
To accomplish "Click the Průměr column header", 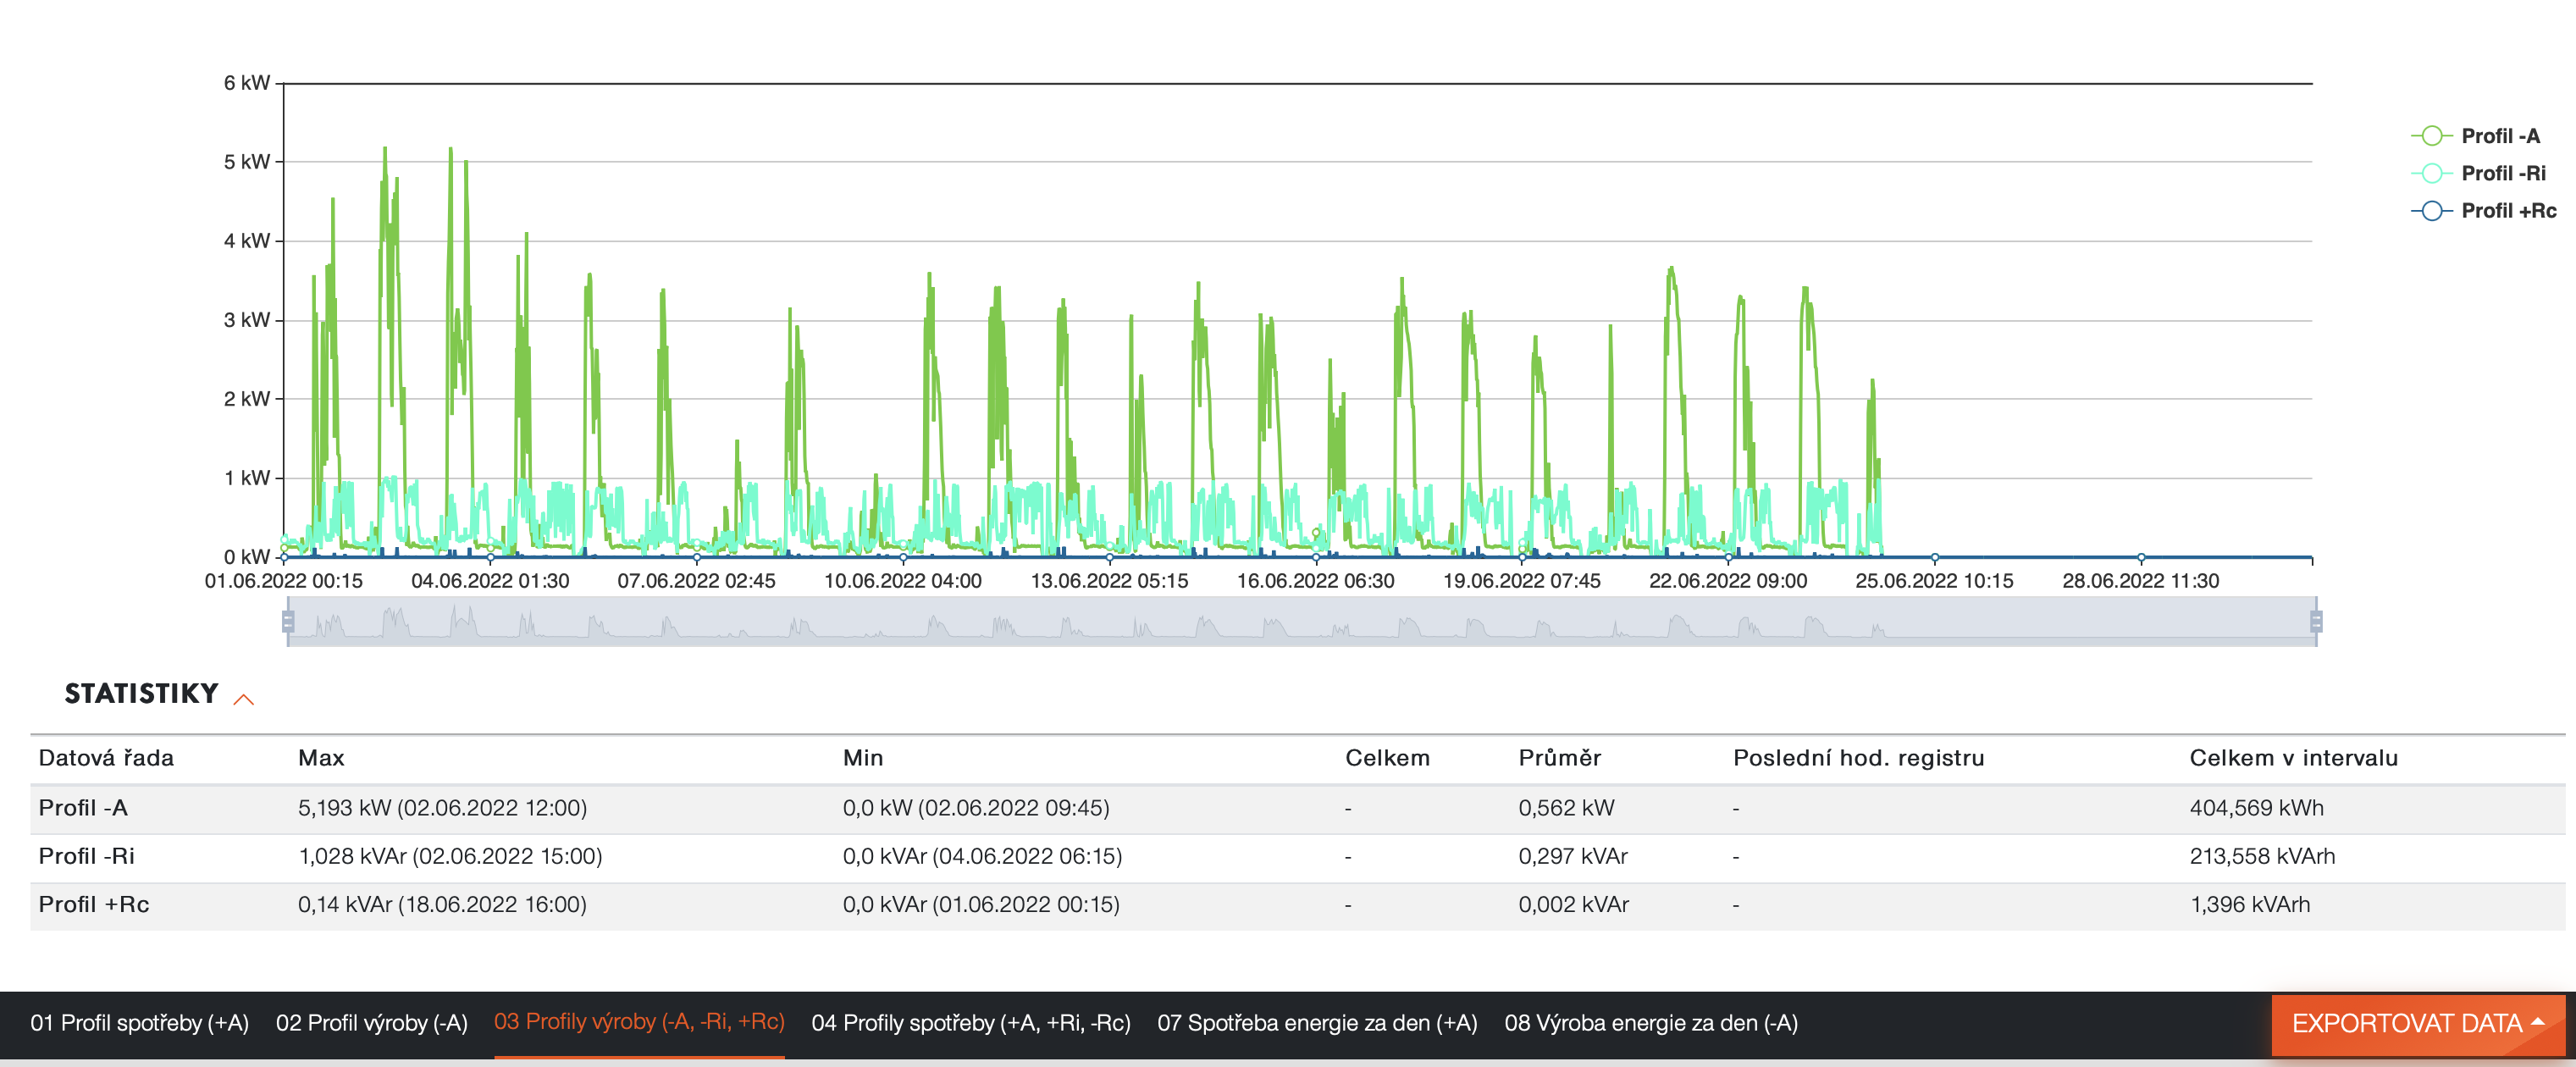I will [x=1559, y=758].
